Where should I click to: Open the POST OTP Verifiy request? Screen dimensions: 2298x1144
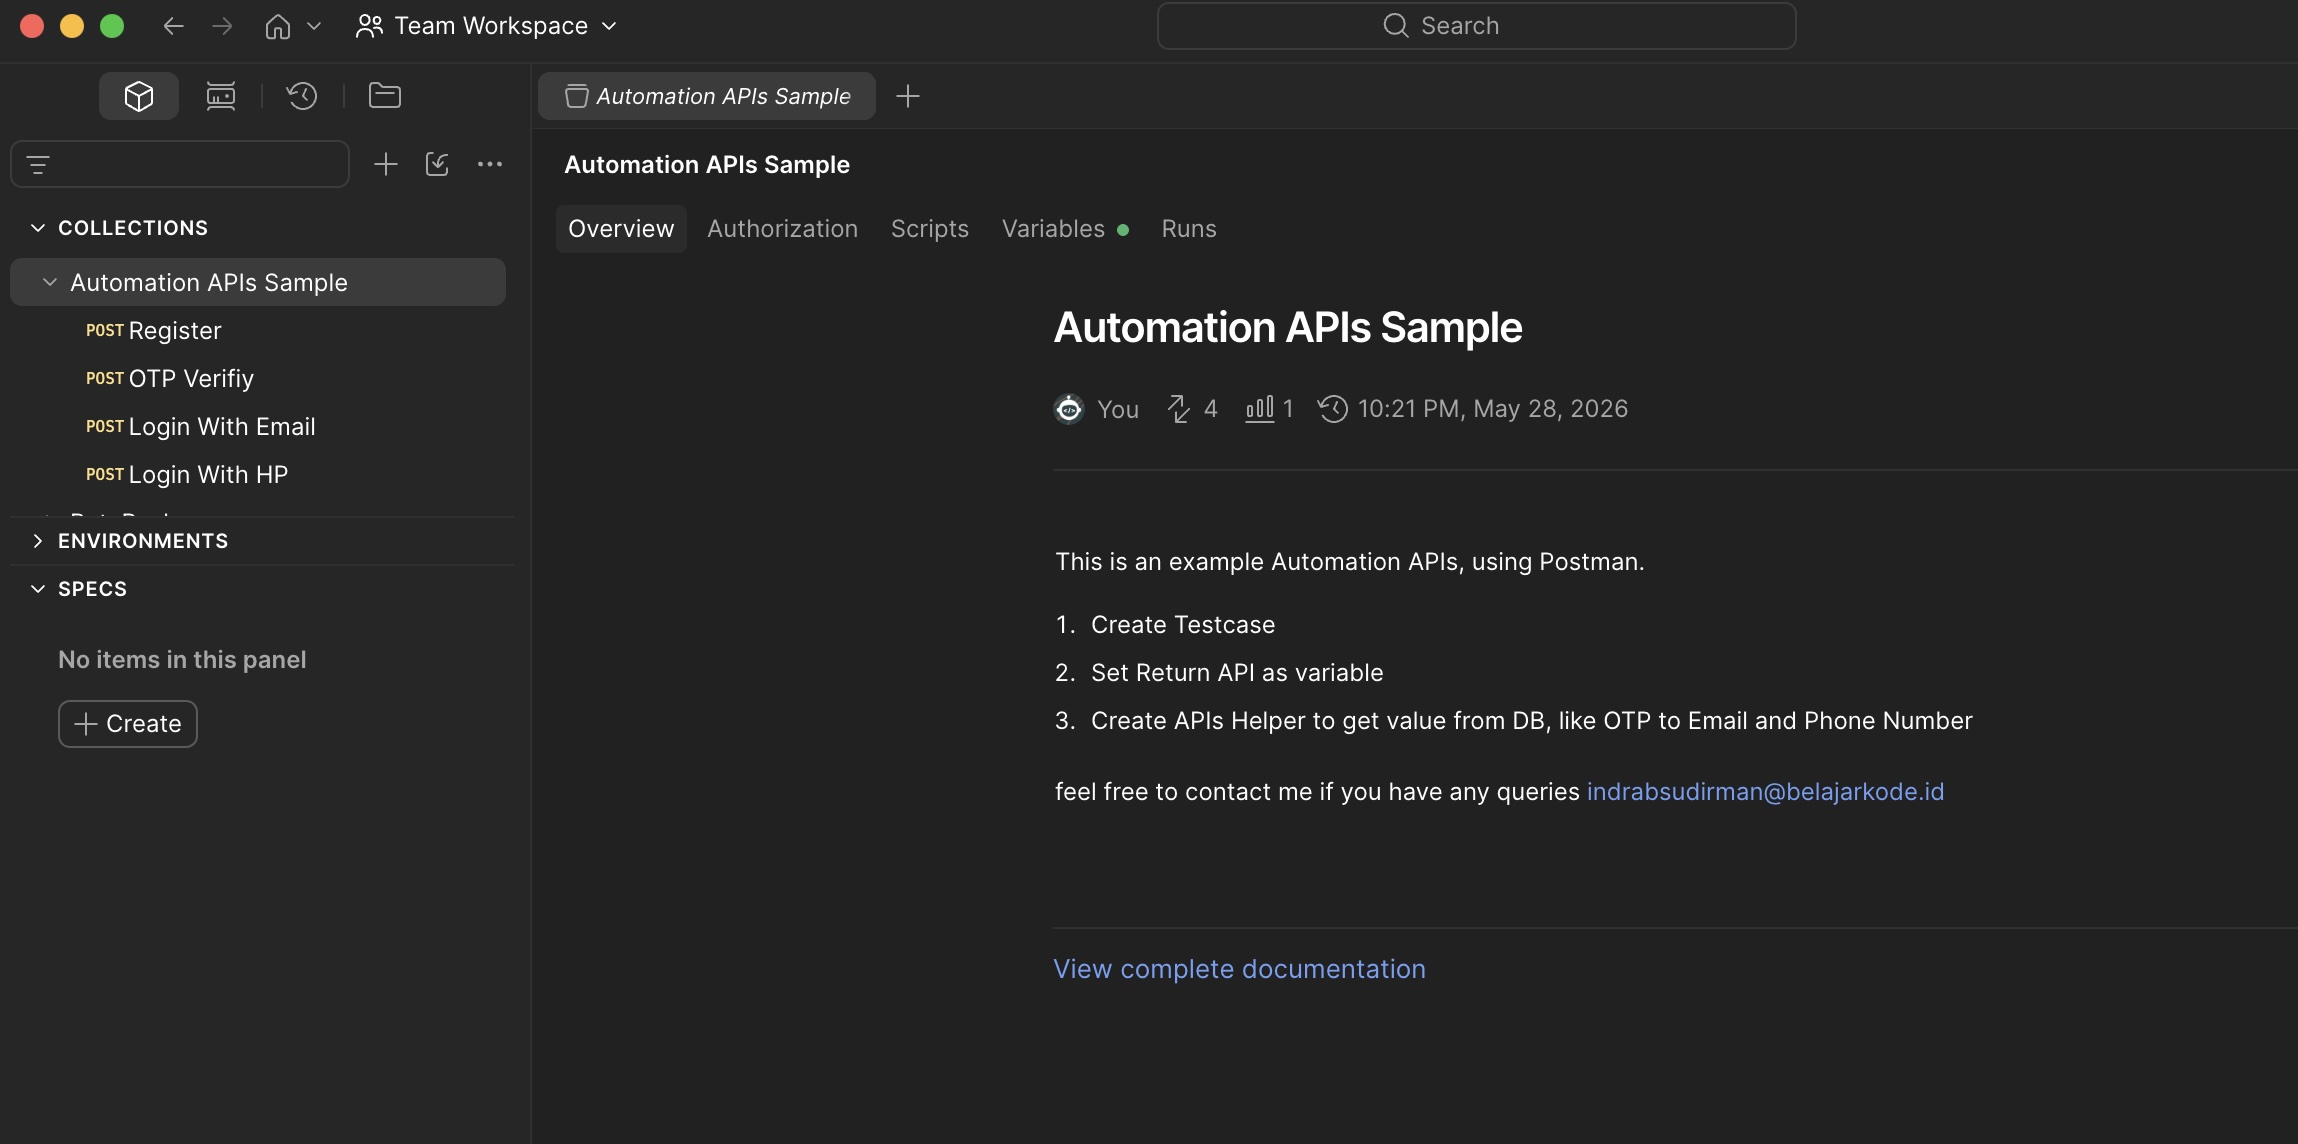click(170, 379)
